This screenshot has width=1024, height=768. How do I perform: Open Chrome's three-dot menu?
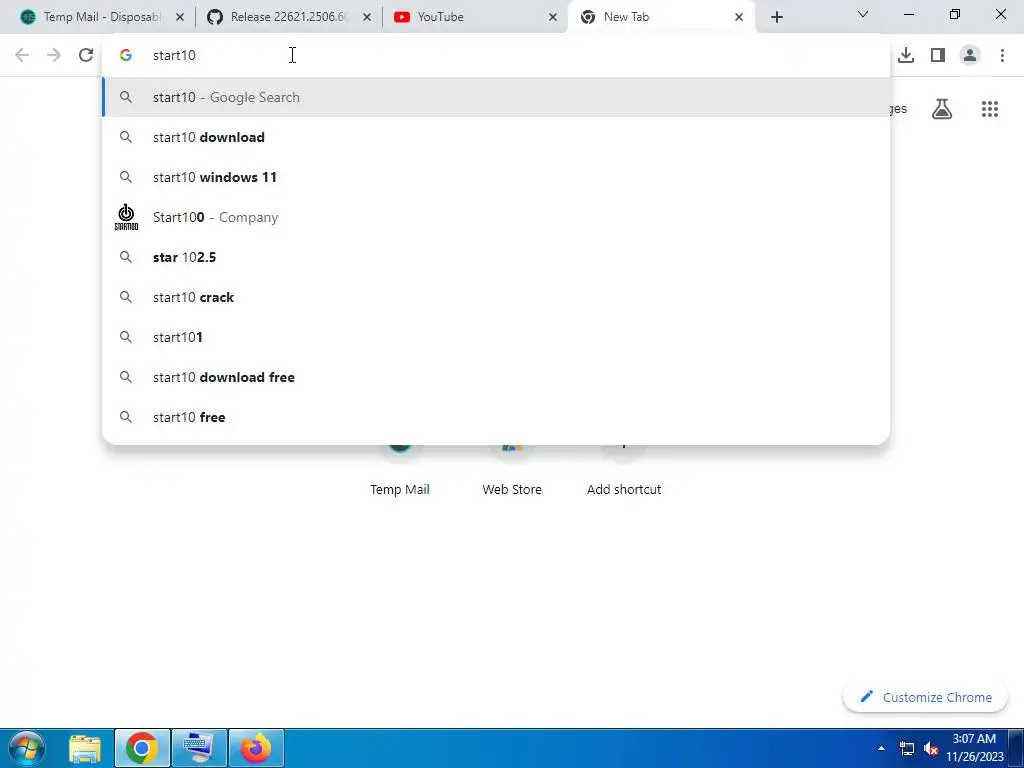pos(1002,55)
